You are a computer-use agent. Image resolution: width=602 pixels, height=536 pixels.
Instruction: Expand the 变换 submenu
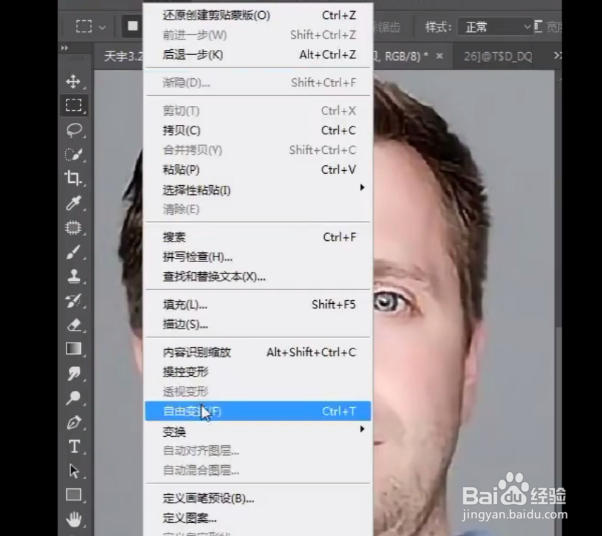click(258, 432)
